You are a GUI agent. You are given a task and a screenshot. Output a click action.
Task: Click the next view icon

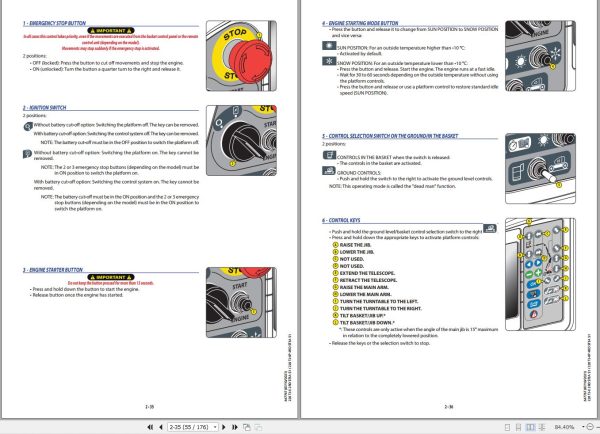click(x=258, y=427)
